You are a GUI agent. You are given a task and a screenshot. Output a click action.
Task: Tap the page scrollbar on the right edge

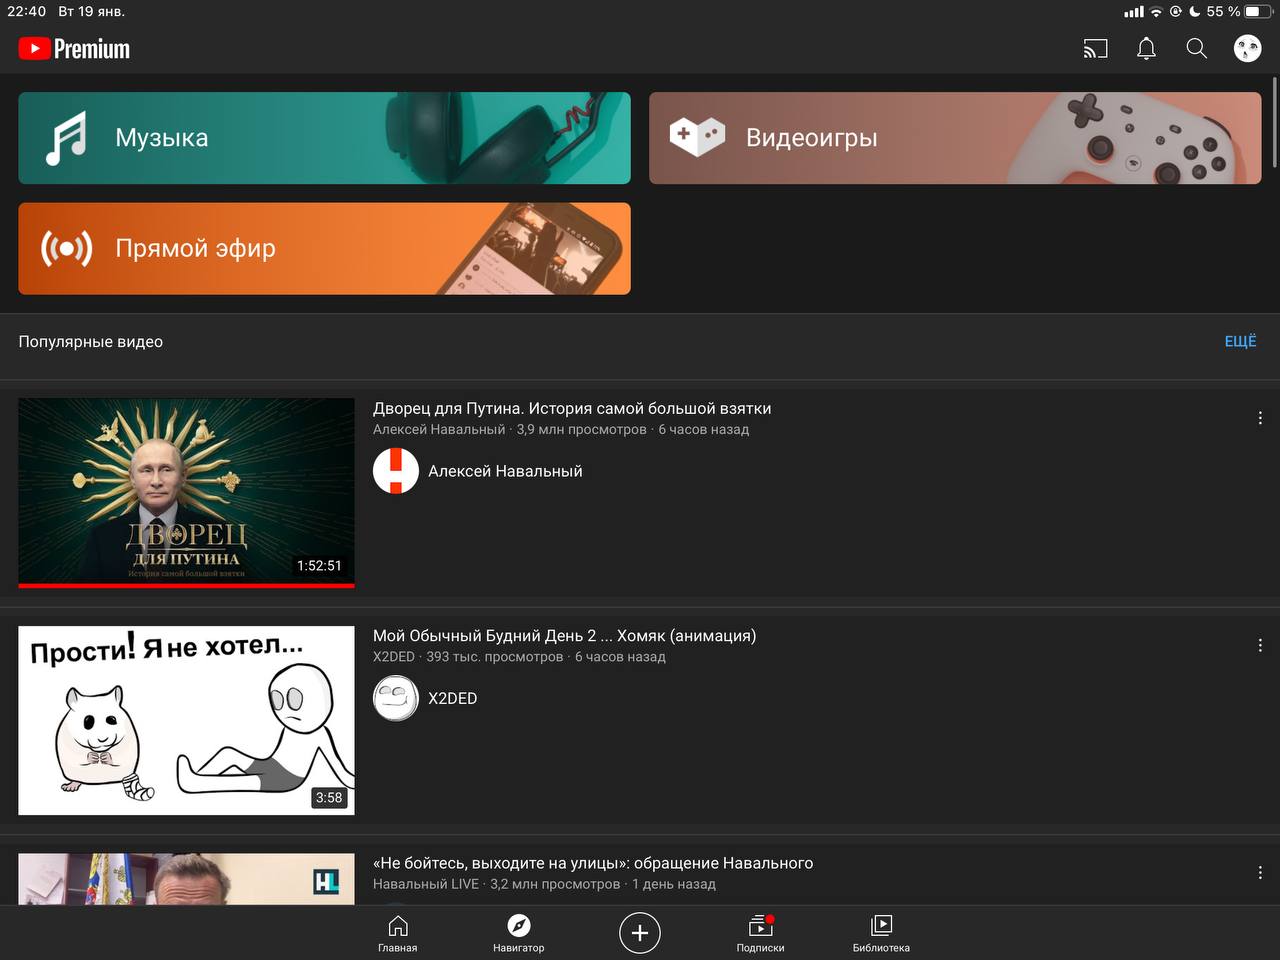click(1275, 120)
